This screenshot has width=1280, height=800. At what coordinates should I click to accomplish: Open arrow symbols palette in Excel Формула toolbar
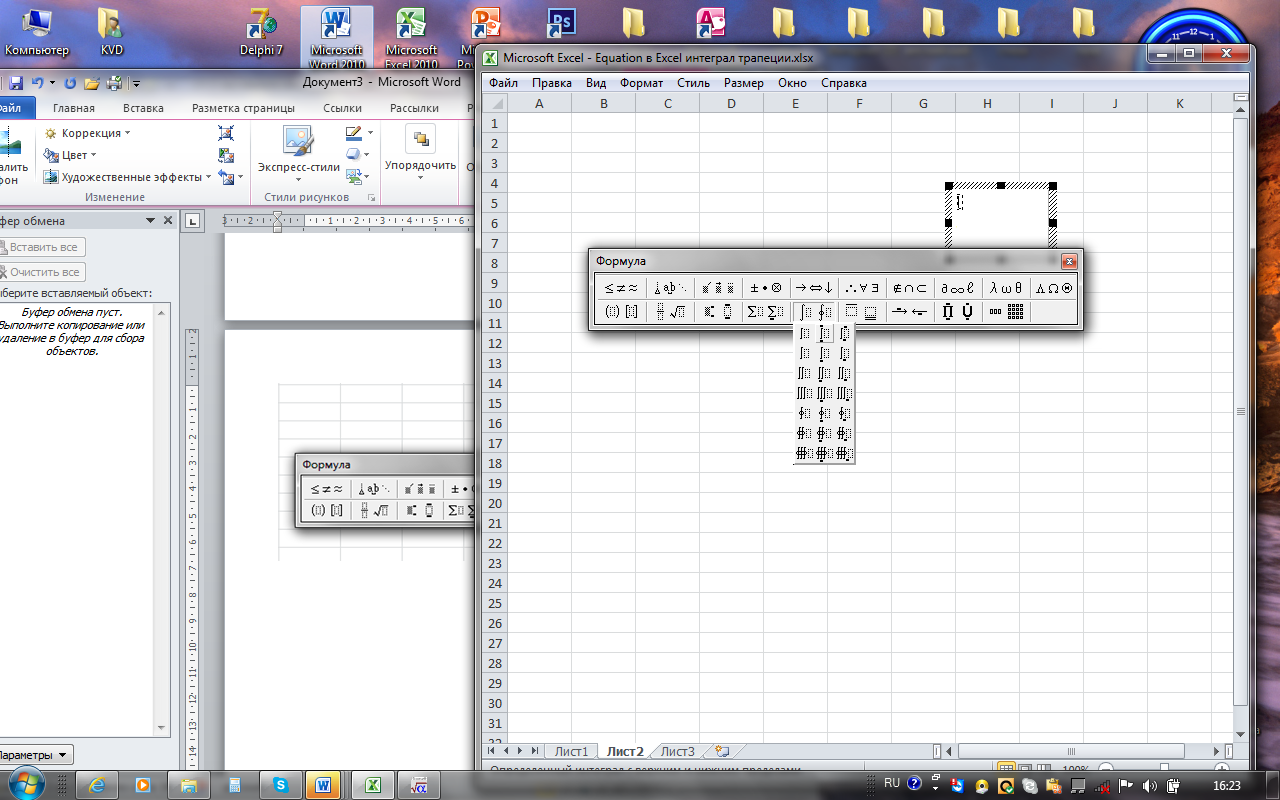(x=813, y=288)
